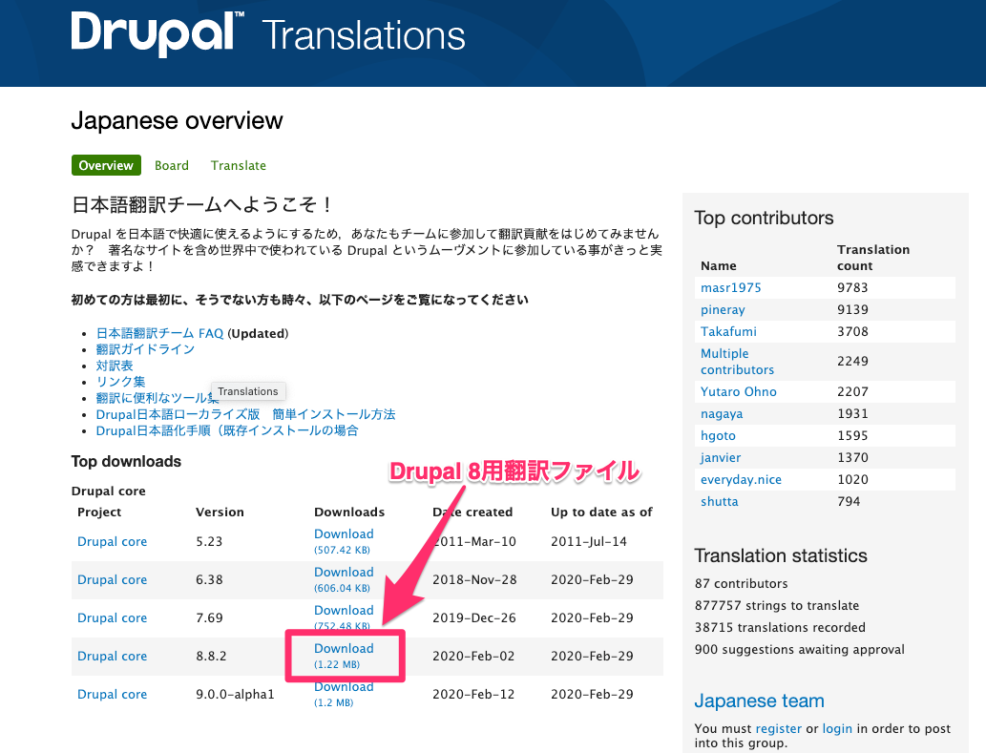Open the Japanese team heading link

(759, 701)
